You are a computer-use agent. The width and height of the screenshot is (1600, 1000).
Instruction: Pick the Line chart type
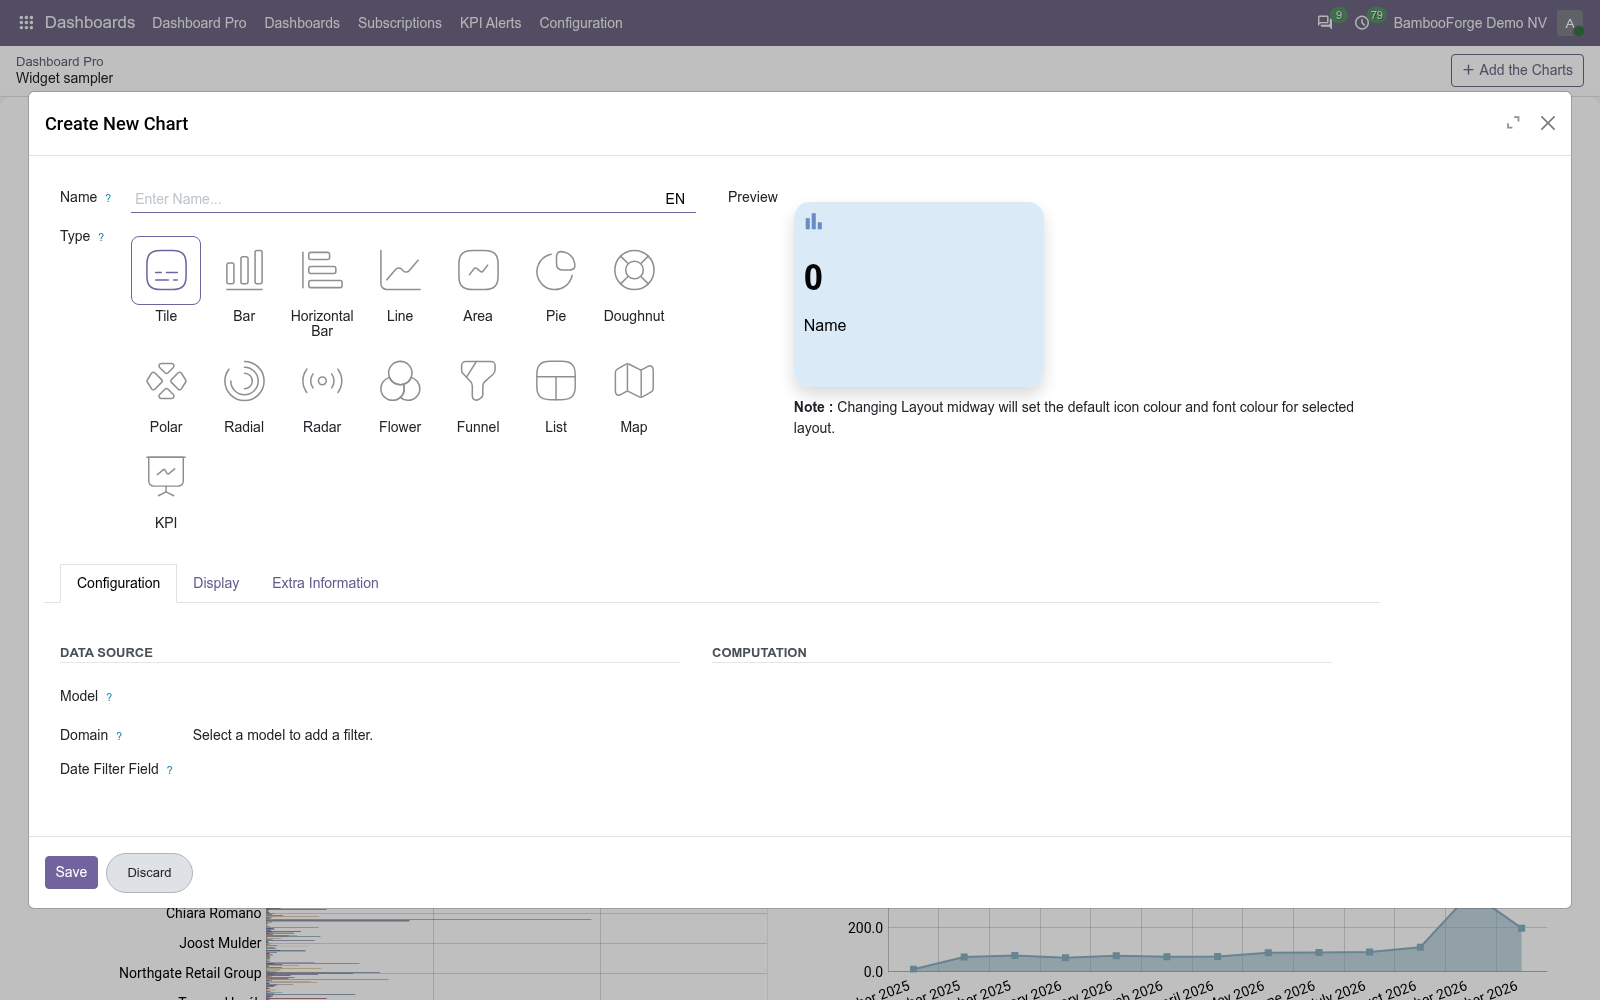point(400,270)
